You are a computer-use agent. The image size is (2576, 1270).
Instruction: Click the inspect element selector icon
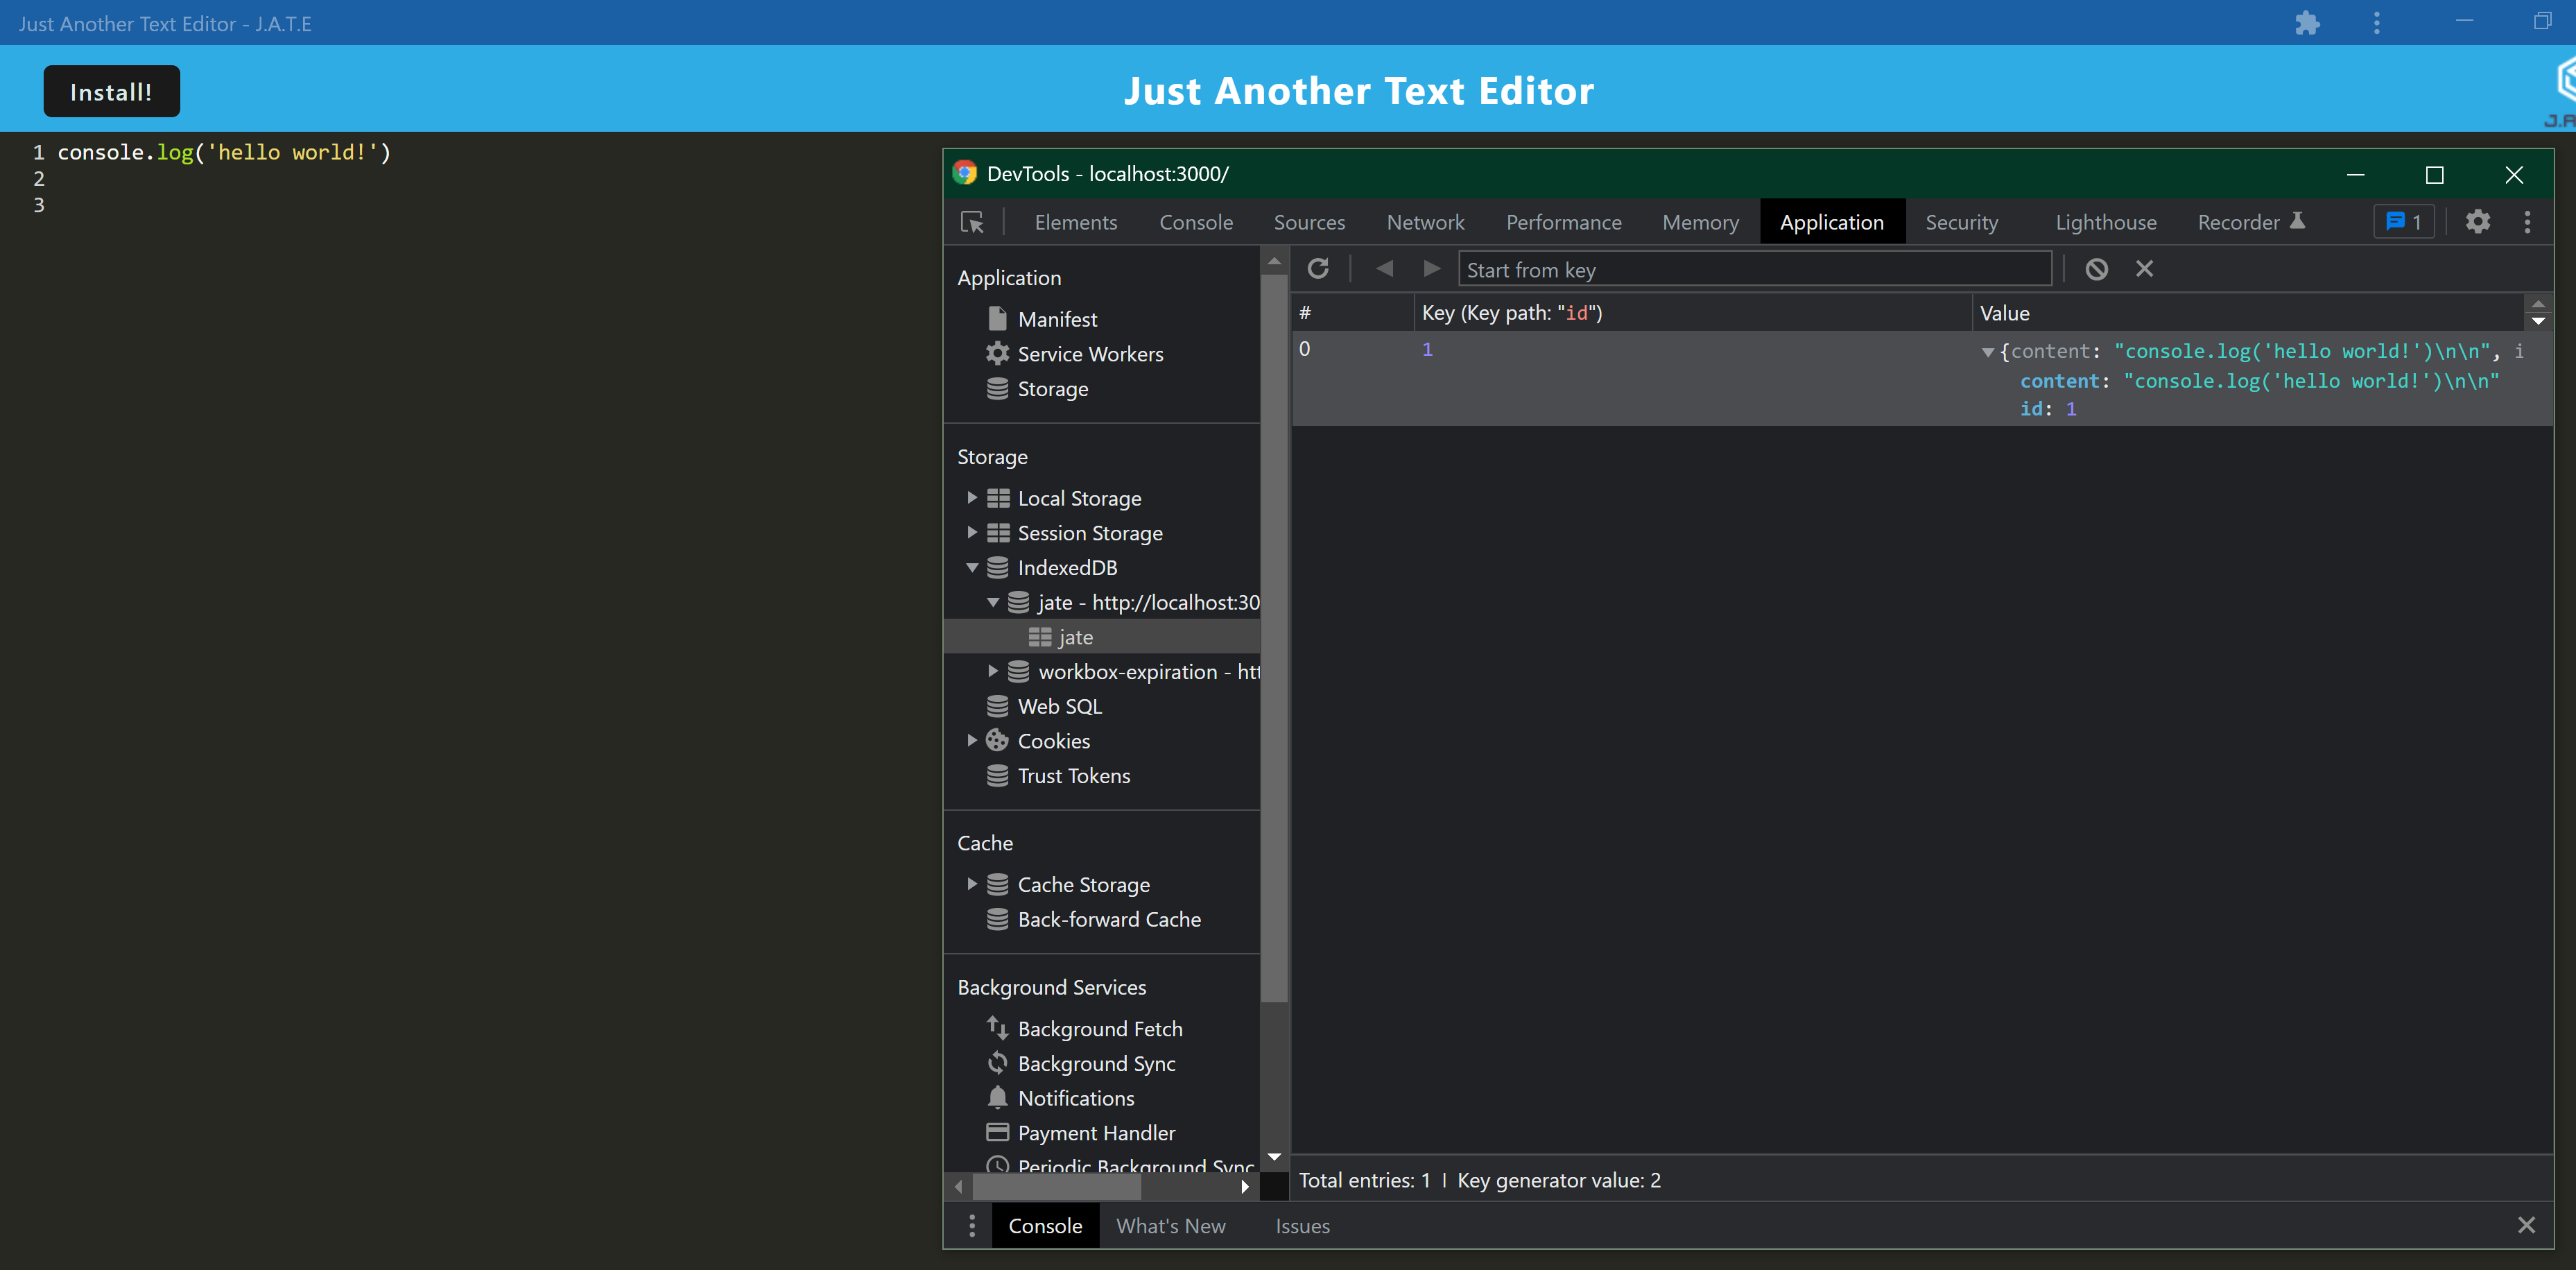(972, 222)
